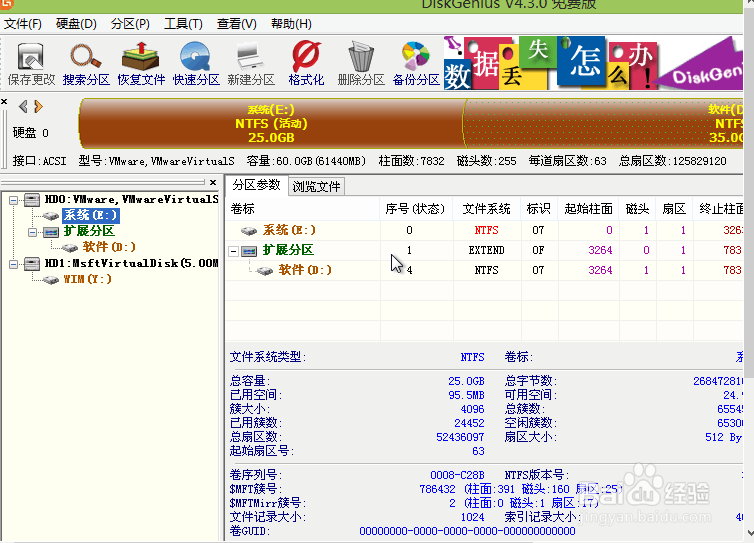Click the 系统(E:) 25.0GB partition bar
Screen dimensions: 754x543
coord(271,124)
